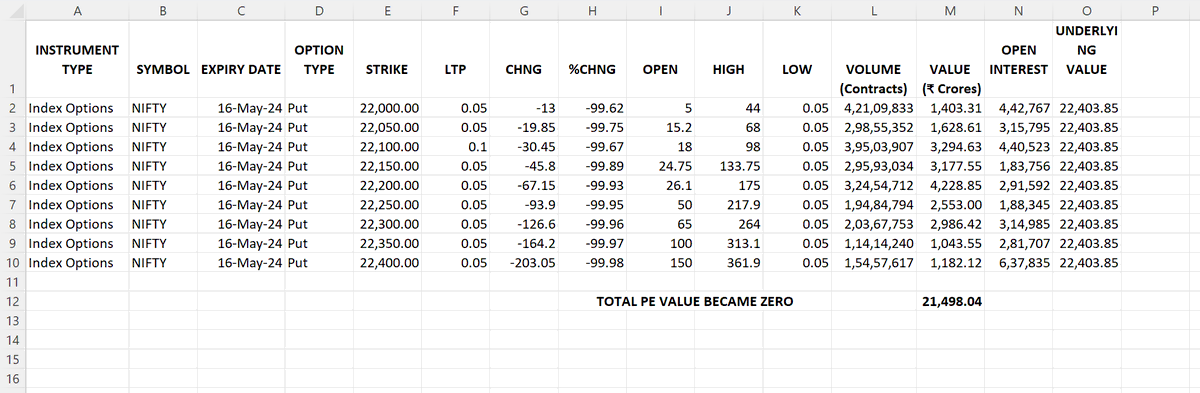1200x393 pixels.
Task: Select NIFTY symbol cell in row 6
Action: pos(162,185)
